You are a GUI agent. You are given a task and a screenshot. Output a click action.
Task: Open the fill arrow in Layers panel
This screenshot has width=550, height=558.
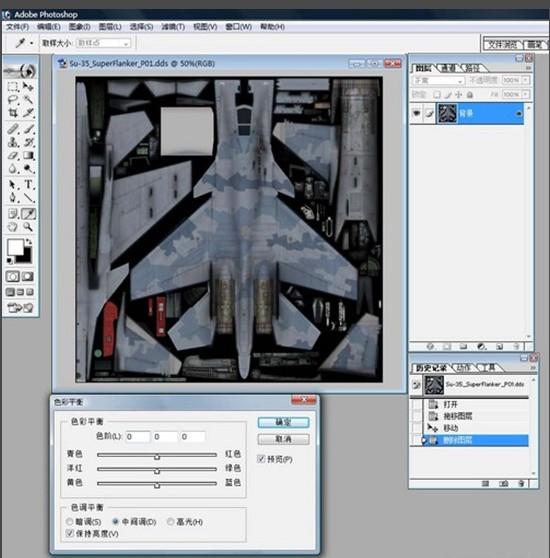pyautogui.click(x=526, y=95)
